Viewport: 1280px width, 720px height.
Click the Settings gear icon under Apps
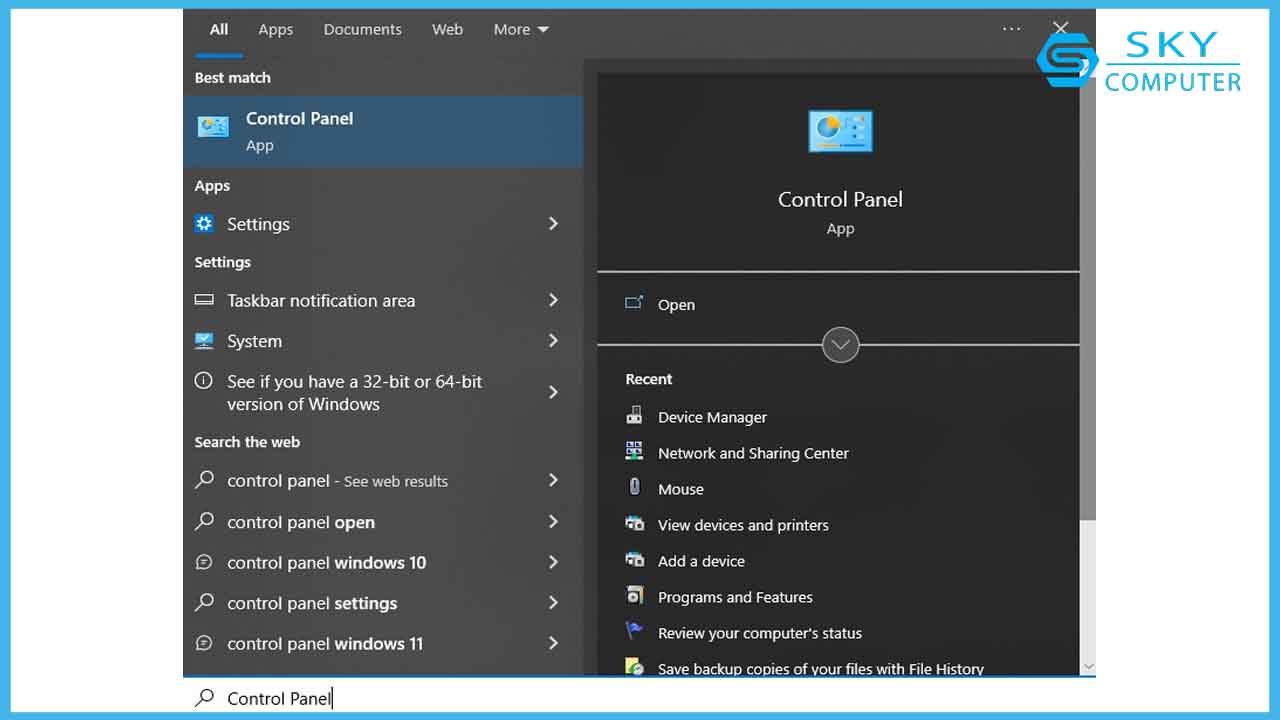pyautogui.click(x=204, y=224)
